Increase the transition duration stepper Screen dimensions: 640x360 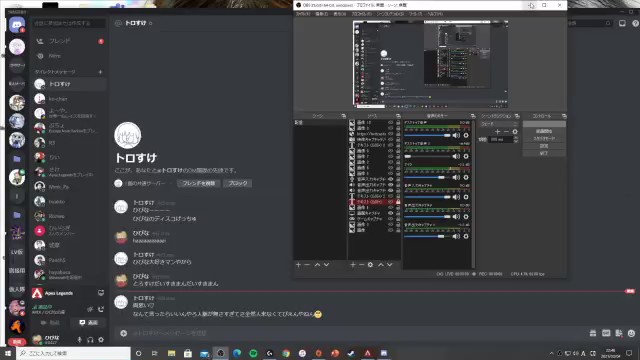(x=516, y=138)
